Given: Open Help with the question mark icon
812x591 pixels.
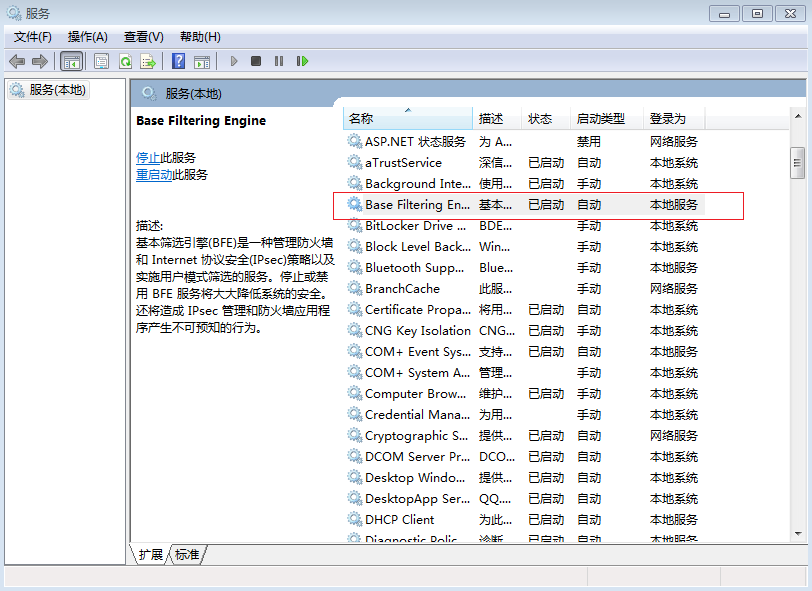Looking at the screenshot, I should (x=178, y=61).
